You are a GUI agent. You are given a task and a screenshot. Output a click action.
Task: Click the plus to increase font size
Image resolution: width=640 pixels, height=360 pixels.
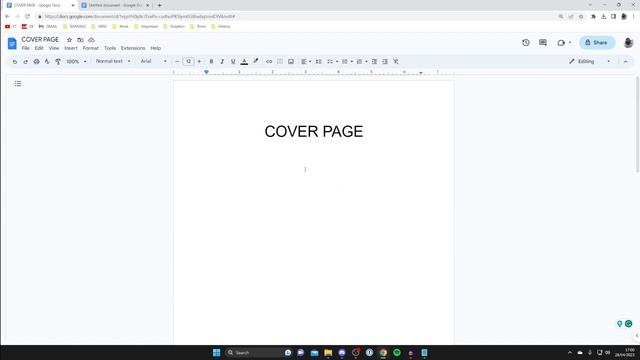click(x=199, y=62)
